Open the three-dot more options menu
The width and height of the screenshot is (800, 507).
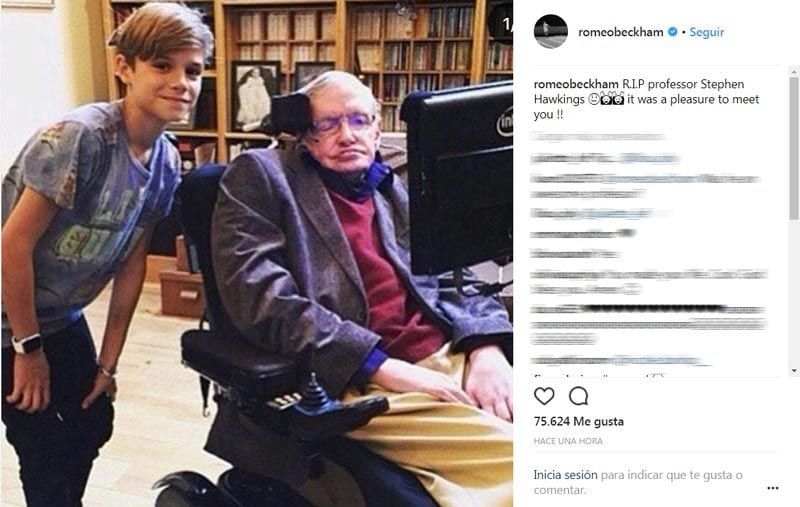click(772, 488)
